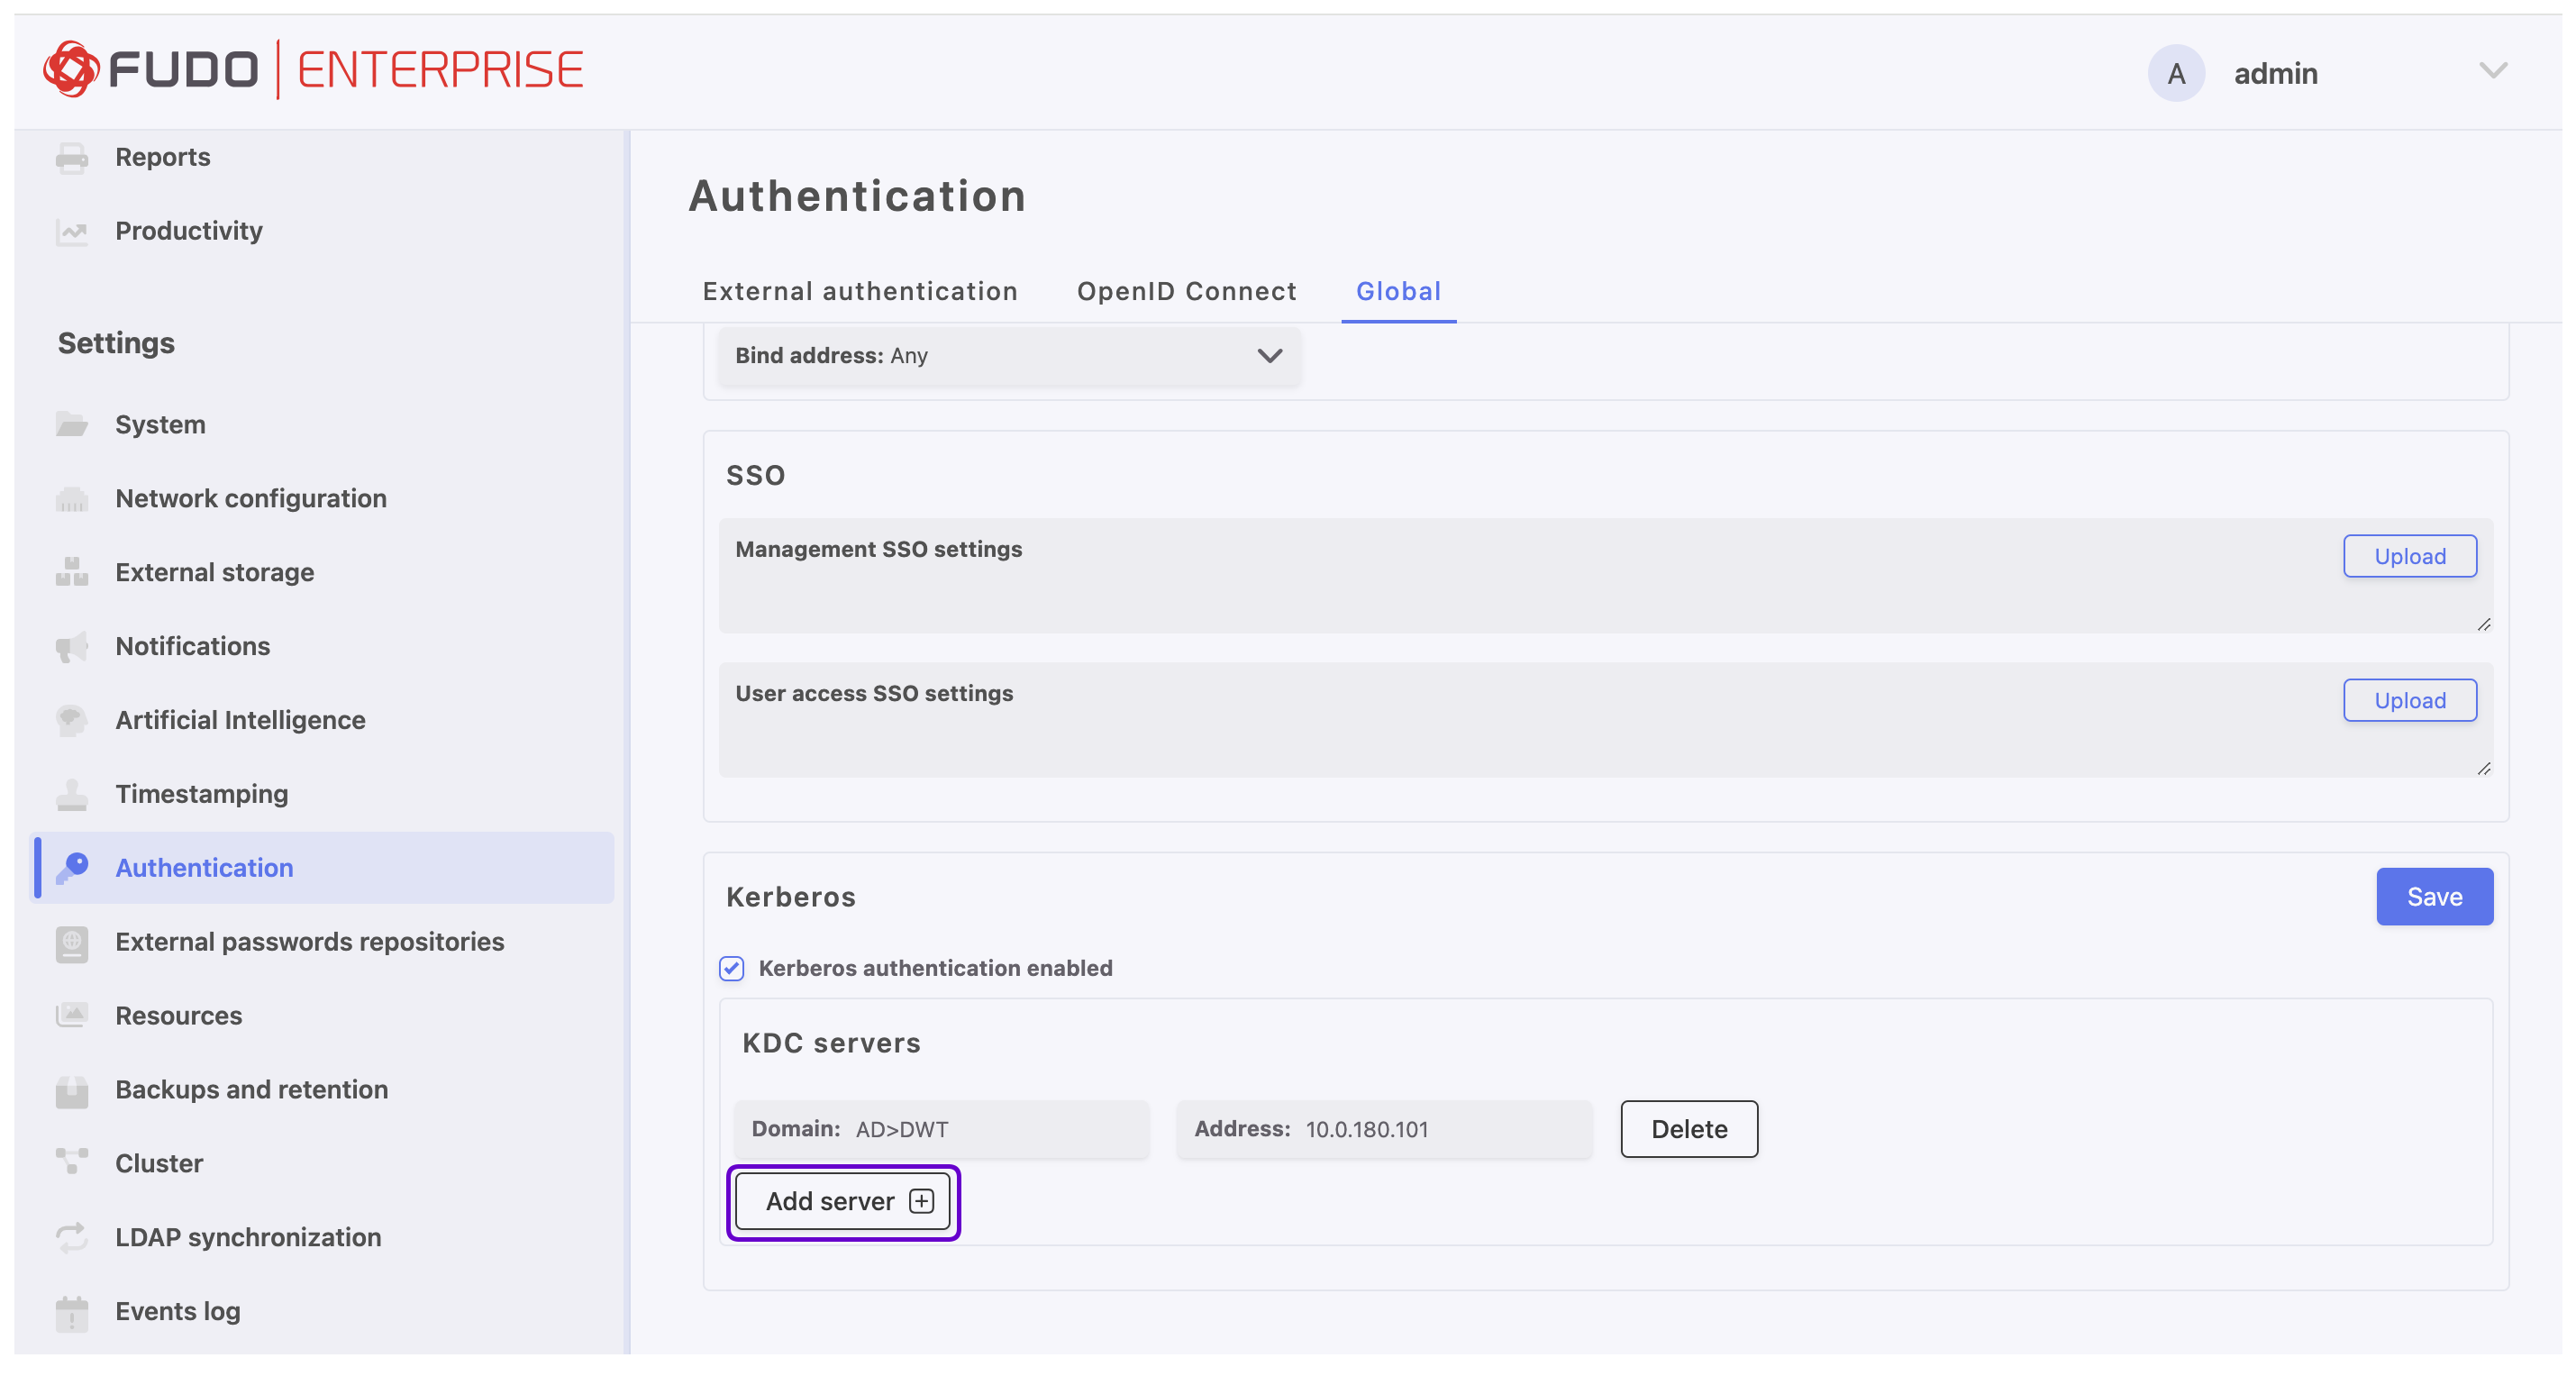Click the LDAP synchronization sync icon
The width and height of the screenshot is (2576, 1376).
(71, 1237)
